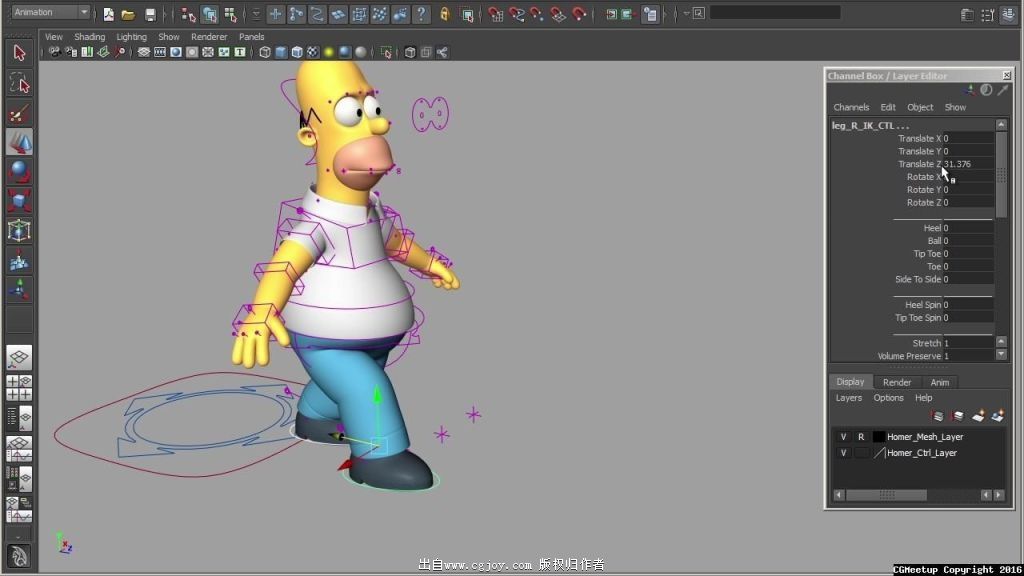Click the Translate Z channel label
Viewport: 1024px width, 576px height.
click(x=920, y=165)
